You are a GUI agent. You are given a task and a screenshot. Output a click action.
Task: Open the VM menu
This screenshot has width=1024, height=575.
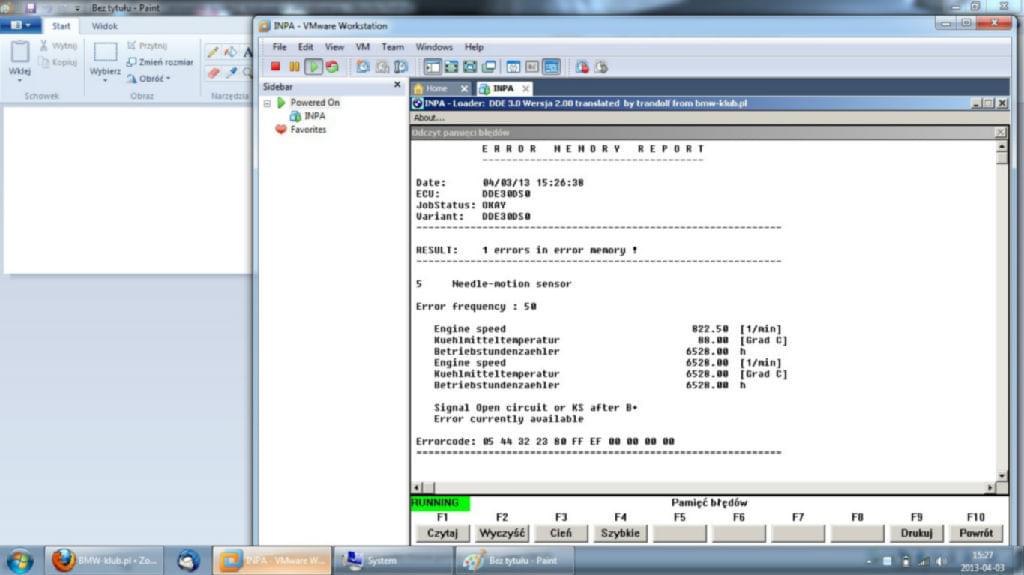coord(362,47)
